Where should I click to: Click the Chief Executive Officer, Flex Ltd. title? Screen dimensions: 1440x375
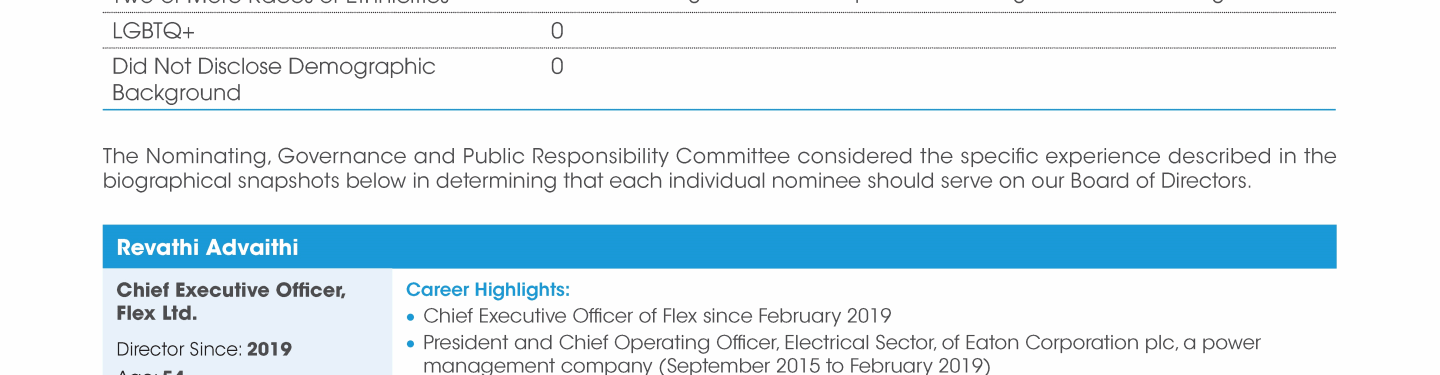pos(231,301)
